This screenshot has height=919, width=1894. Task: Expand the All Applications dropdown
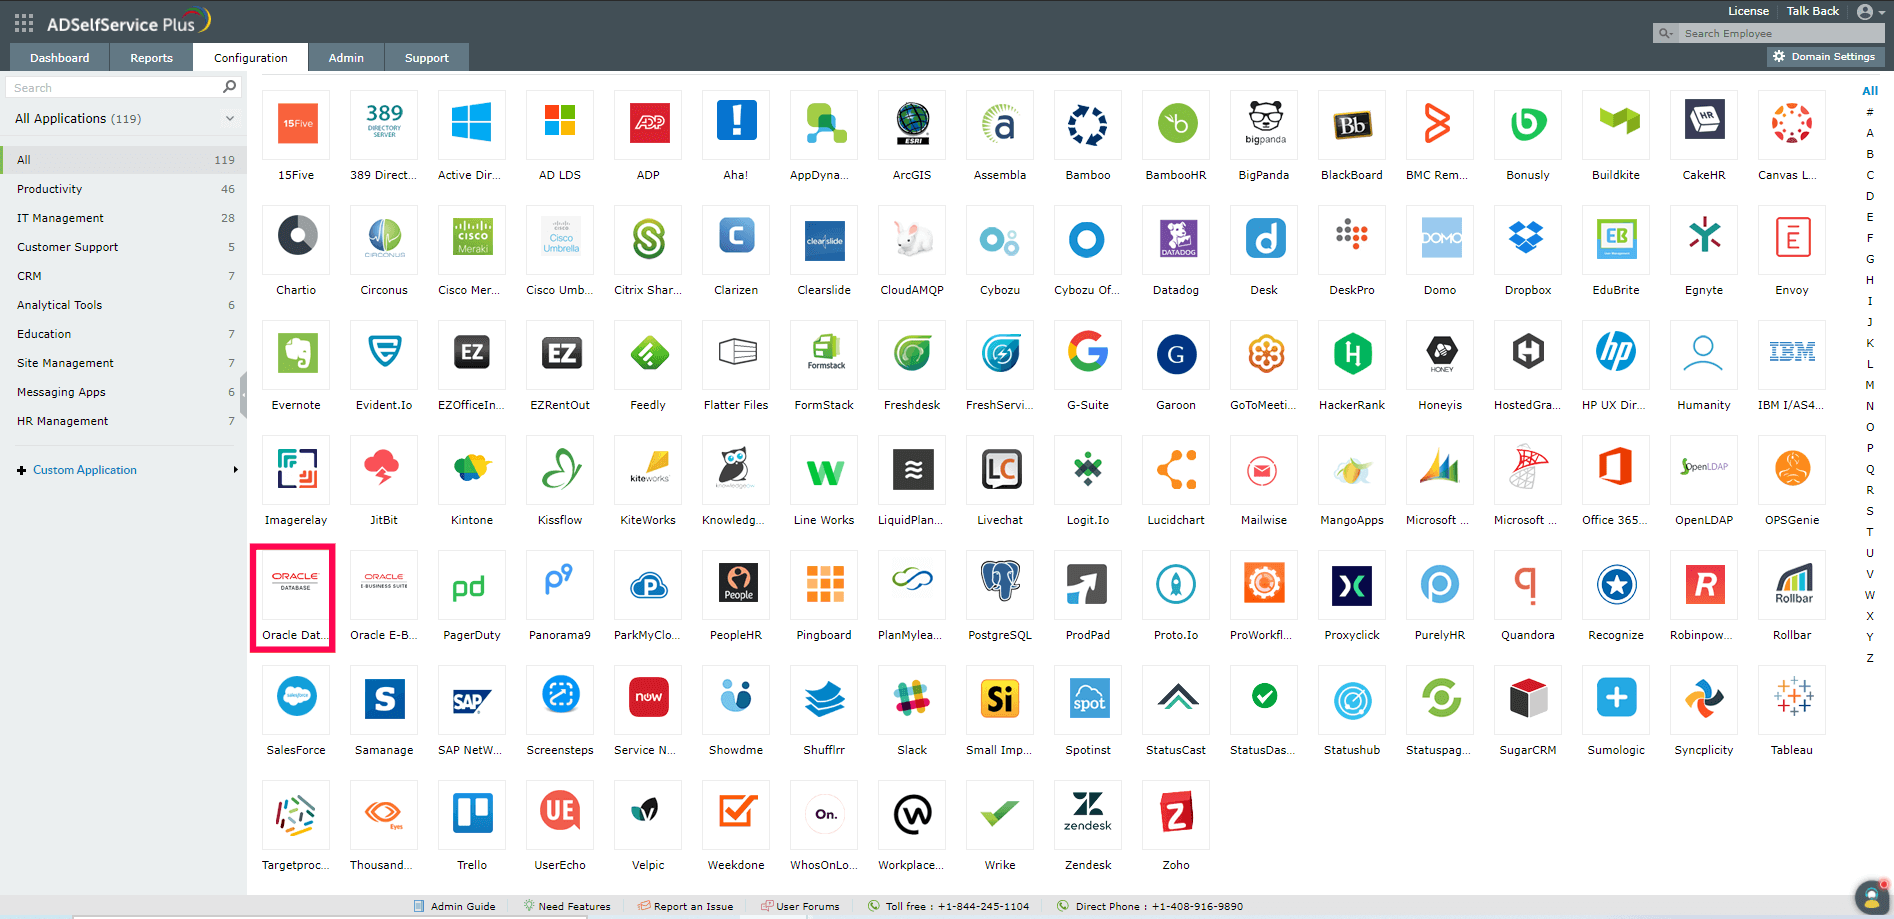pos(230,118)
